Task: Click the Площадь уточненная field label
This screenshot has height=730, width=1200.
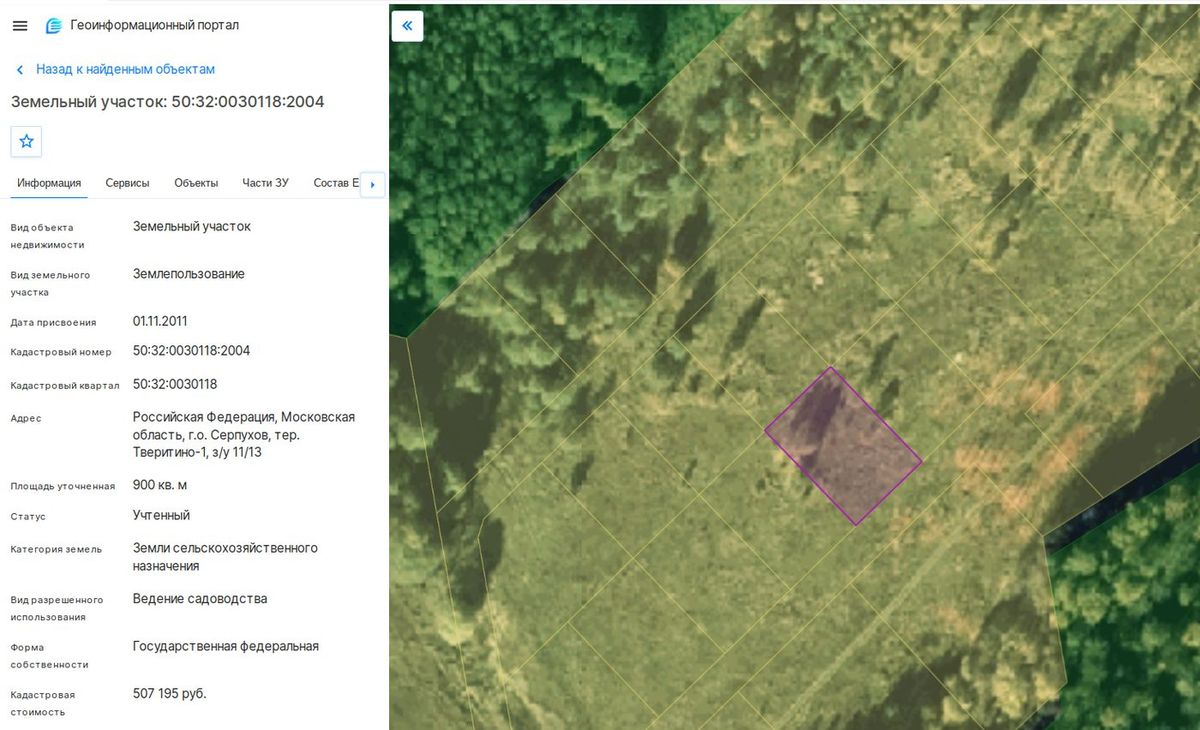Action: click(63, 486)
